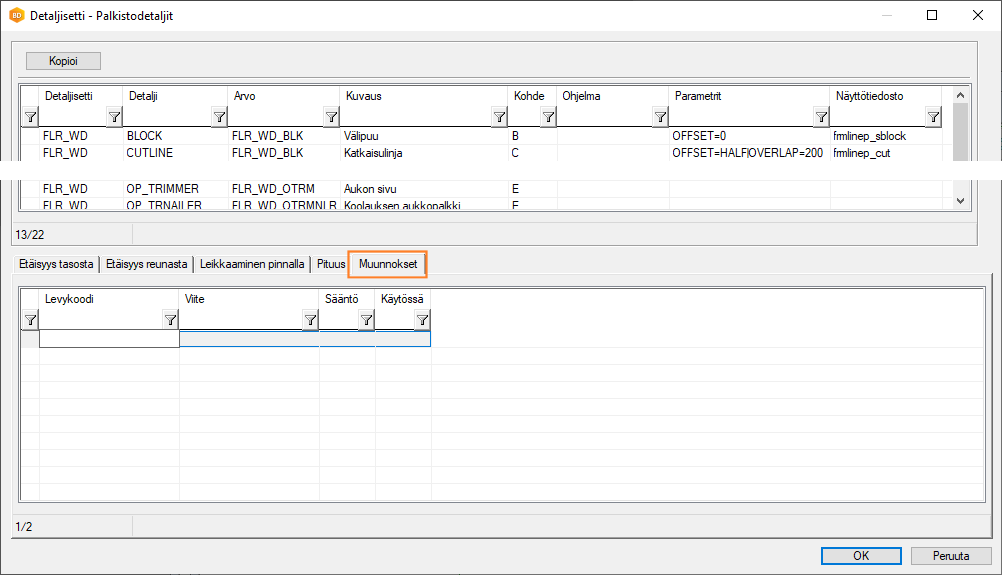Select the Pituus tab

(x=331, y=265)
